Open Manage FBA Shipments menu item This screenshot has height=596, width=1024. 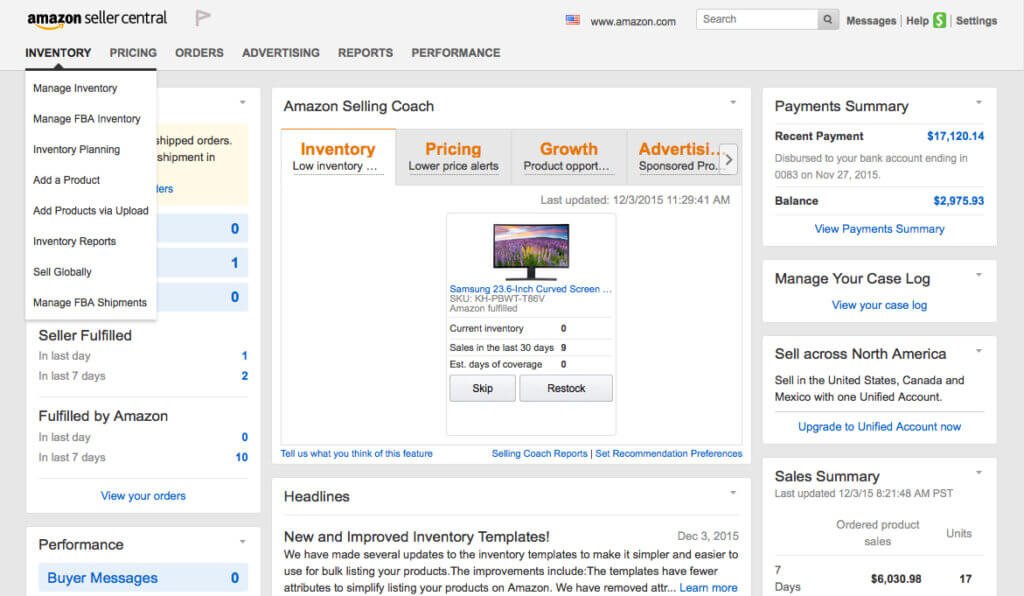[90, 303]
